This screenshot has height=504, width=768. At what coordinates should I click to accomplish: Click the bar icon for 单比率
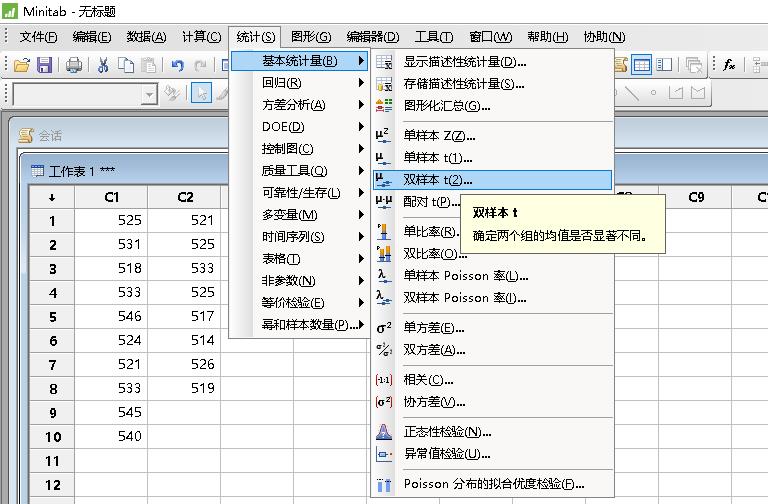(x=384, y=231)
